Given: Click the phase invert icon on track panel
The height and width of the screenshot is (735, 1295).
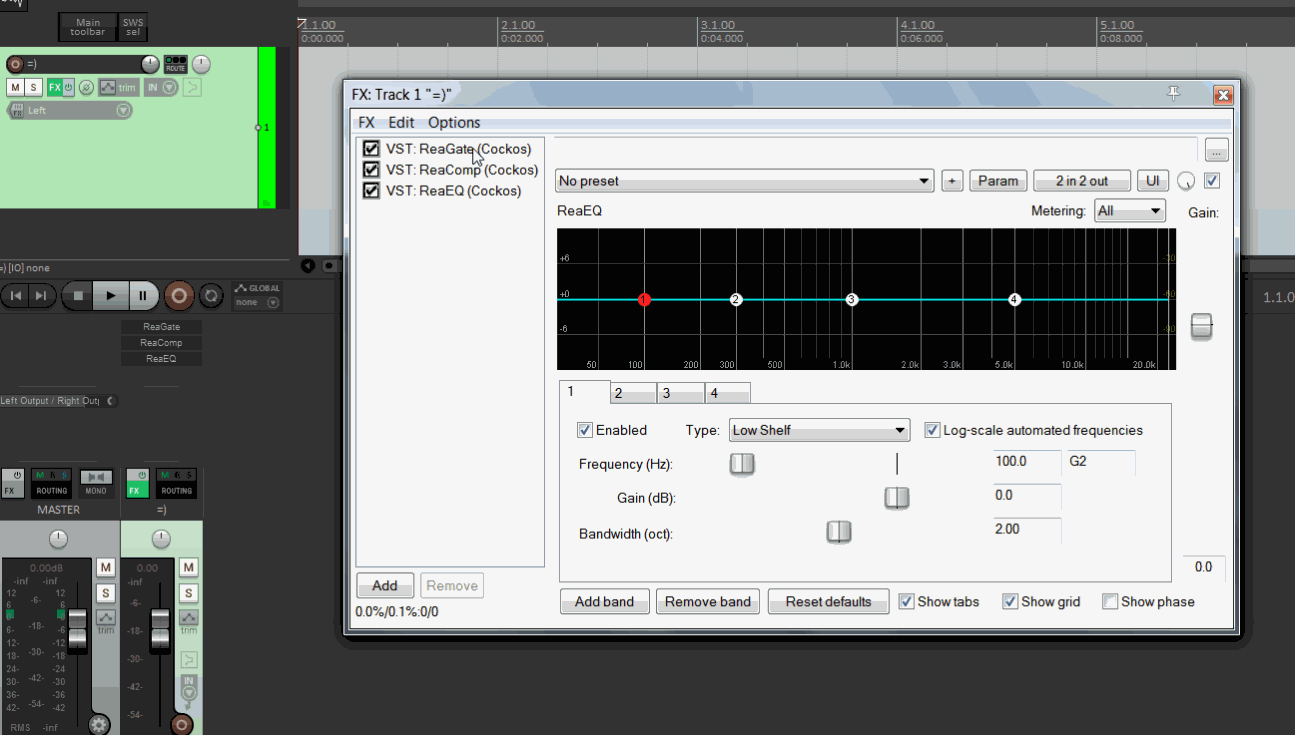Looking at the screenshot, I should click(86, 88).
